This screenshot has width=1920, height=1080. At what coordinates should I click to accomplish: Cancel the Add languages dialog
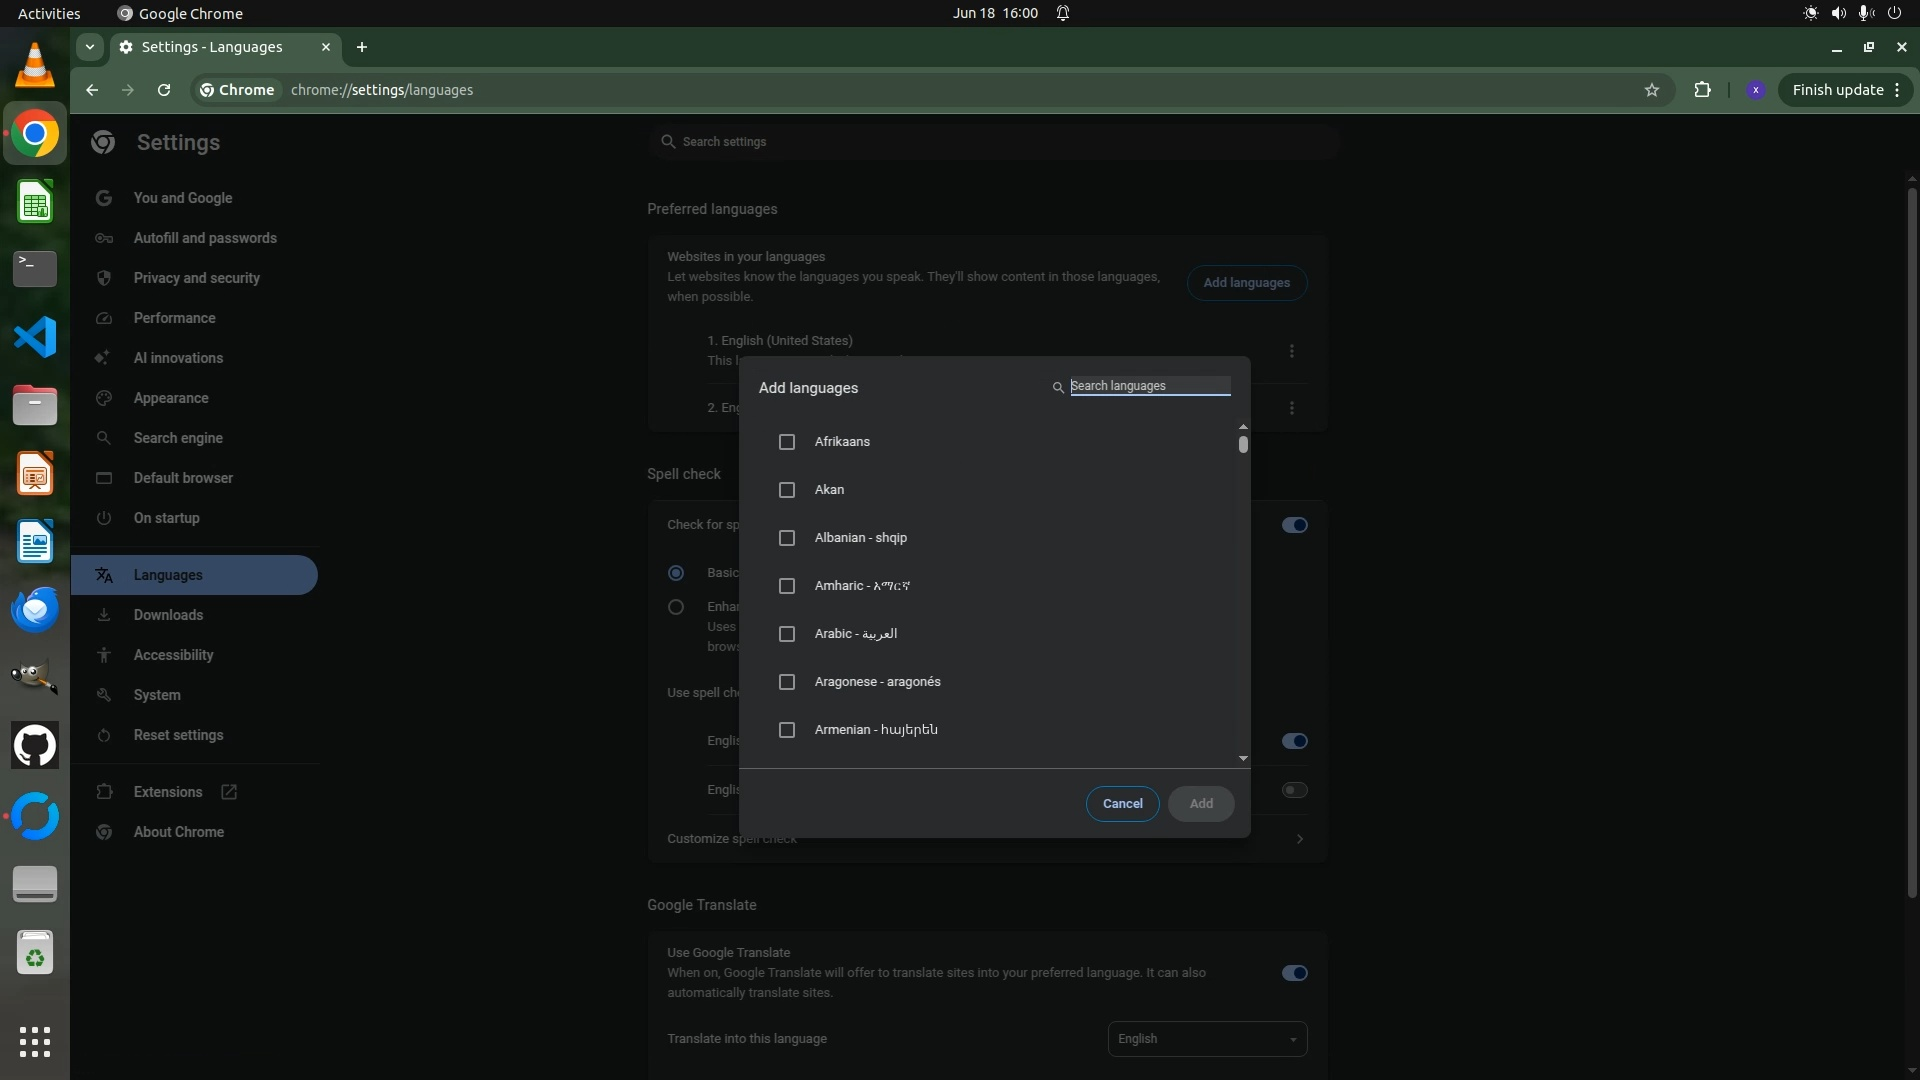point(1122,804)
